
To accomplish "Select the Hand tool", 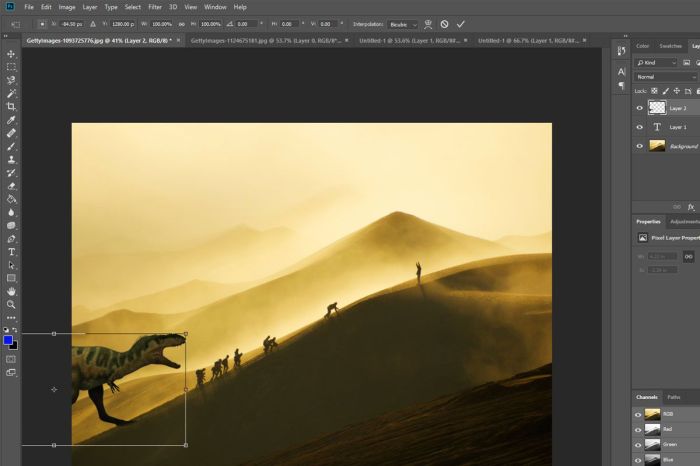I will click(11, 291).
